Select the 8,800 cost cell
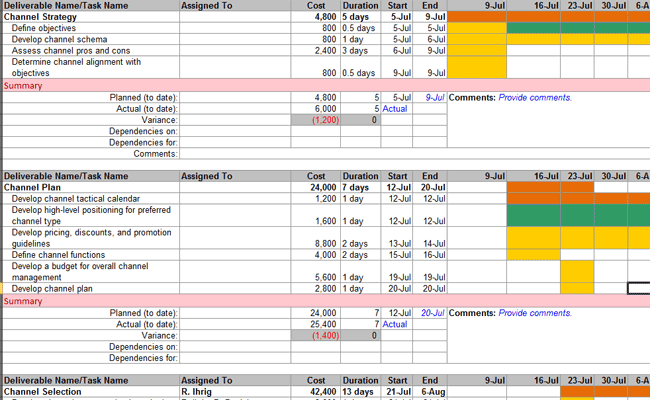The height and width of the screenshot is (400, 650). (316, 238)
